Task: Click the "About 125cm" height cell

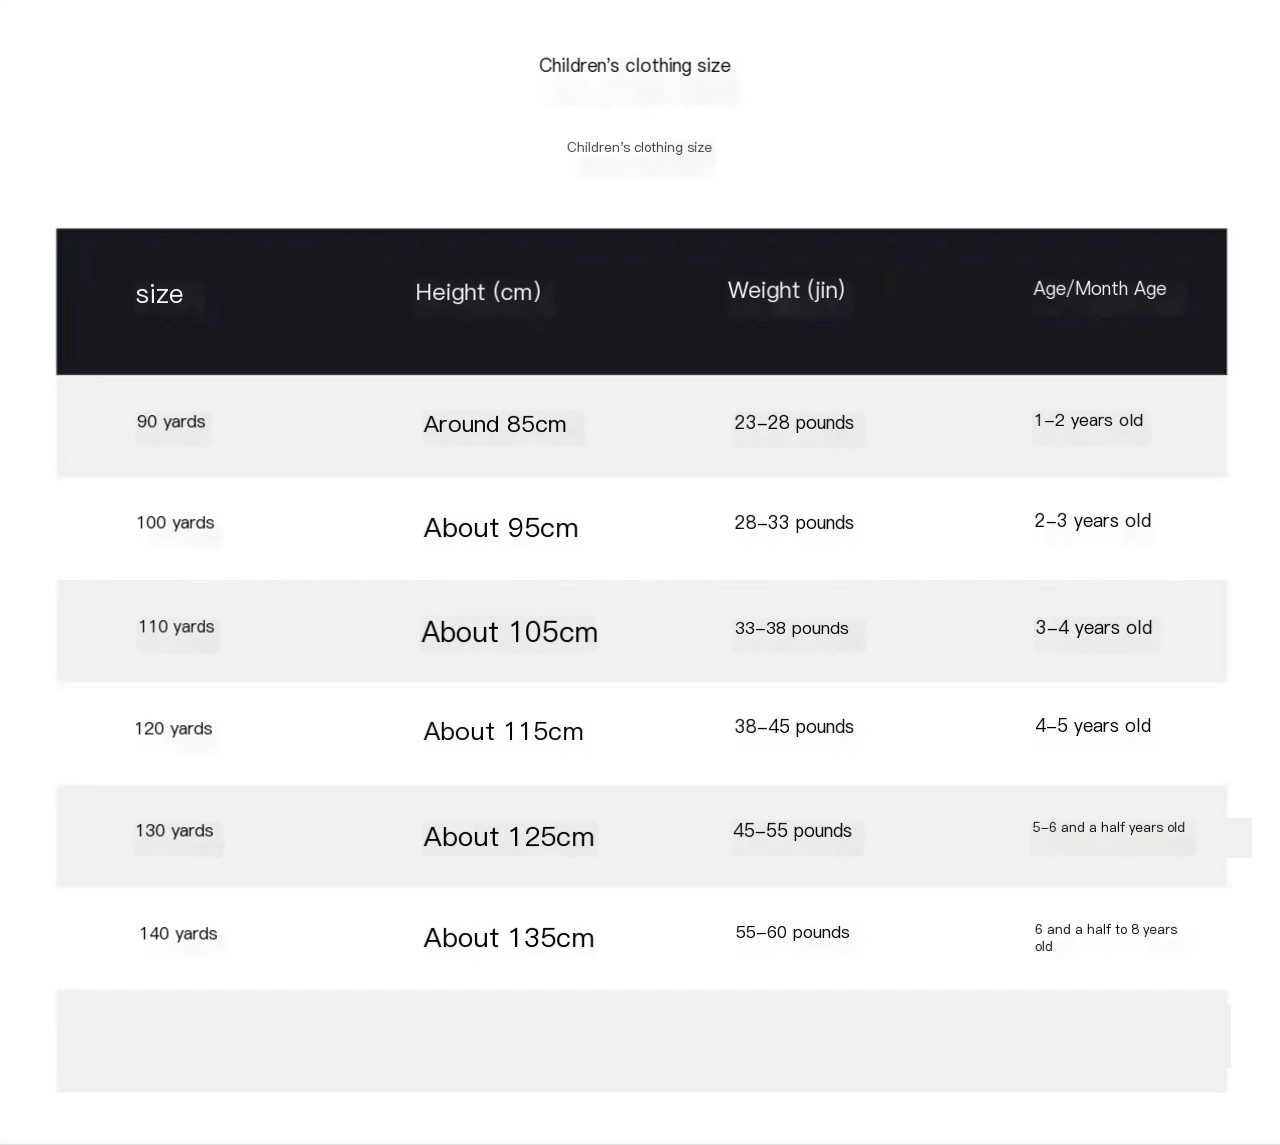Action: pos(509,837)
